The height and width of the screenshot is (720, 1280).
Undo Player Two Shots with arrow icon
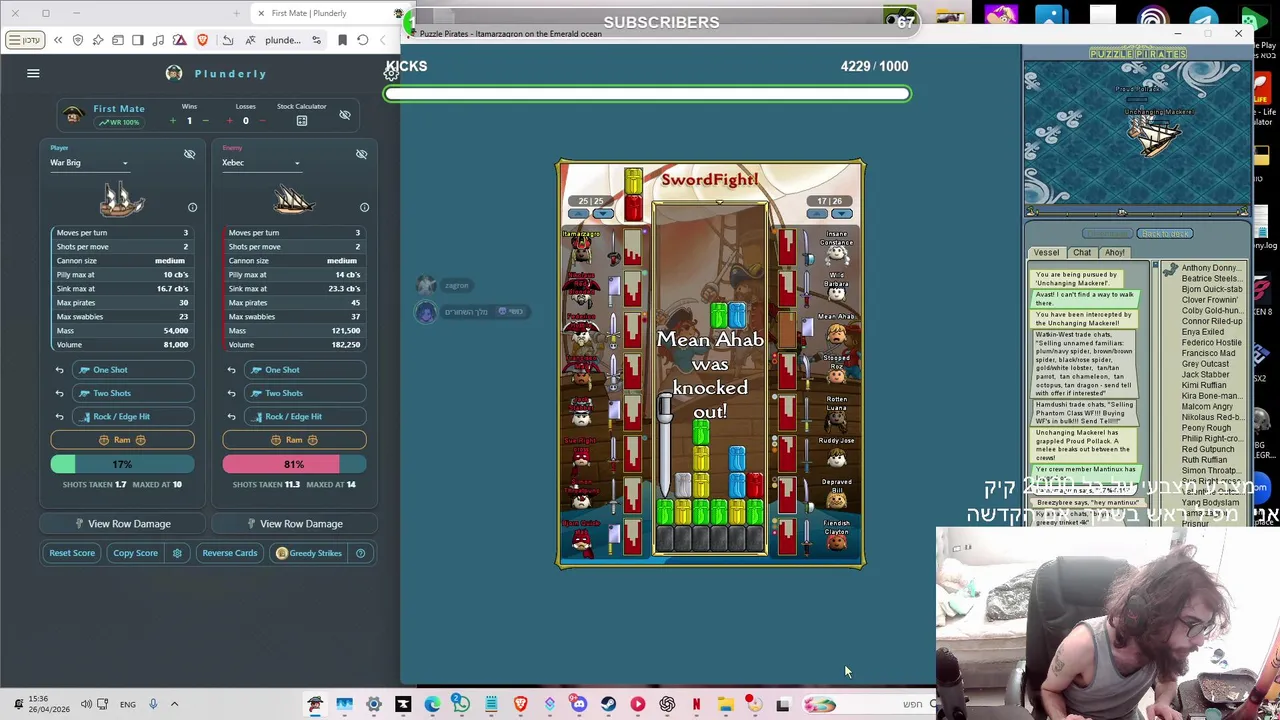click(59, 393)
